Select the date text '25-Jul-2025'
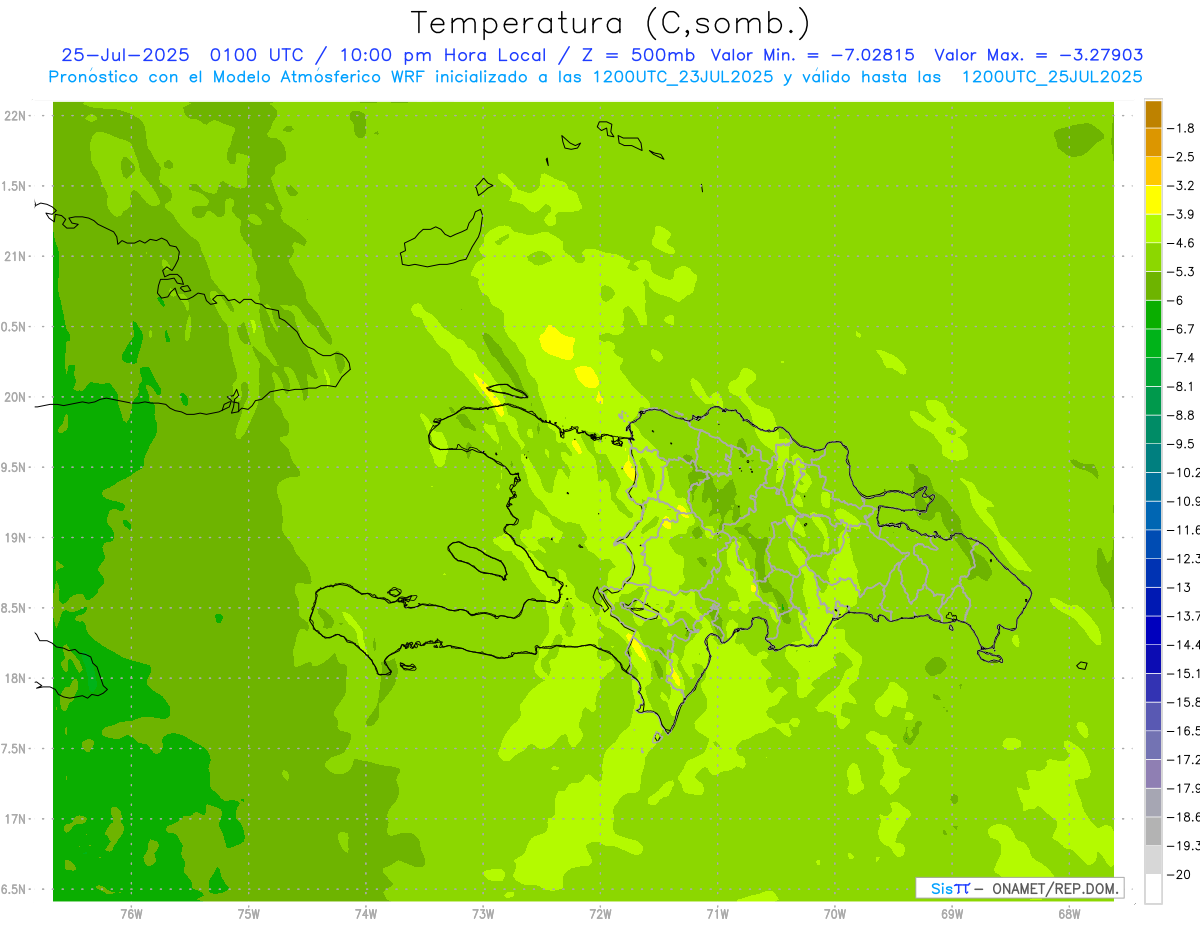1200x927 pixels. 125,55
